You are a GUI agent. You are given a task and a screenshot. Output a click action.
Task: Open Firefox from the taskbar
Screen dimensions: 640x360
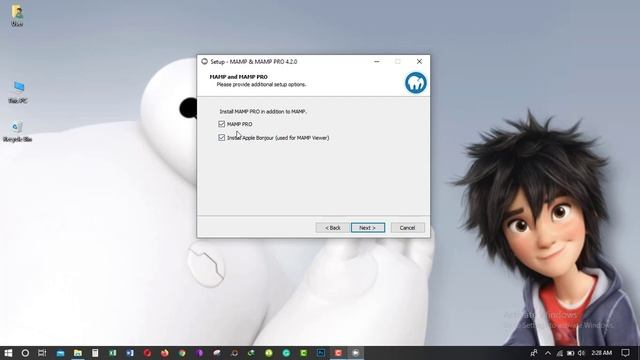(x=165, y=353)
